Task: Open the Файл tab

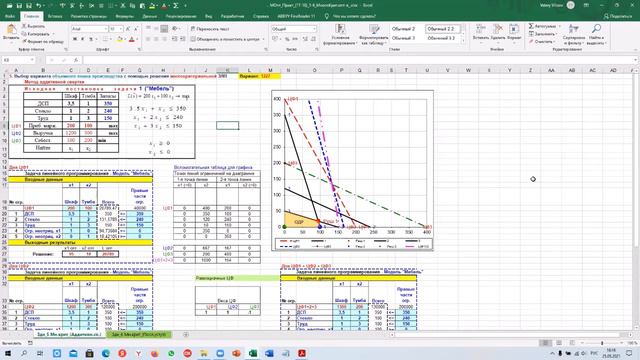Action: [10, 16]
